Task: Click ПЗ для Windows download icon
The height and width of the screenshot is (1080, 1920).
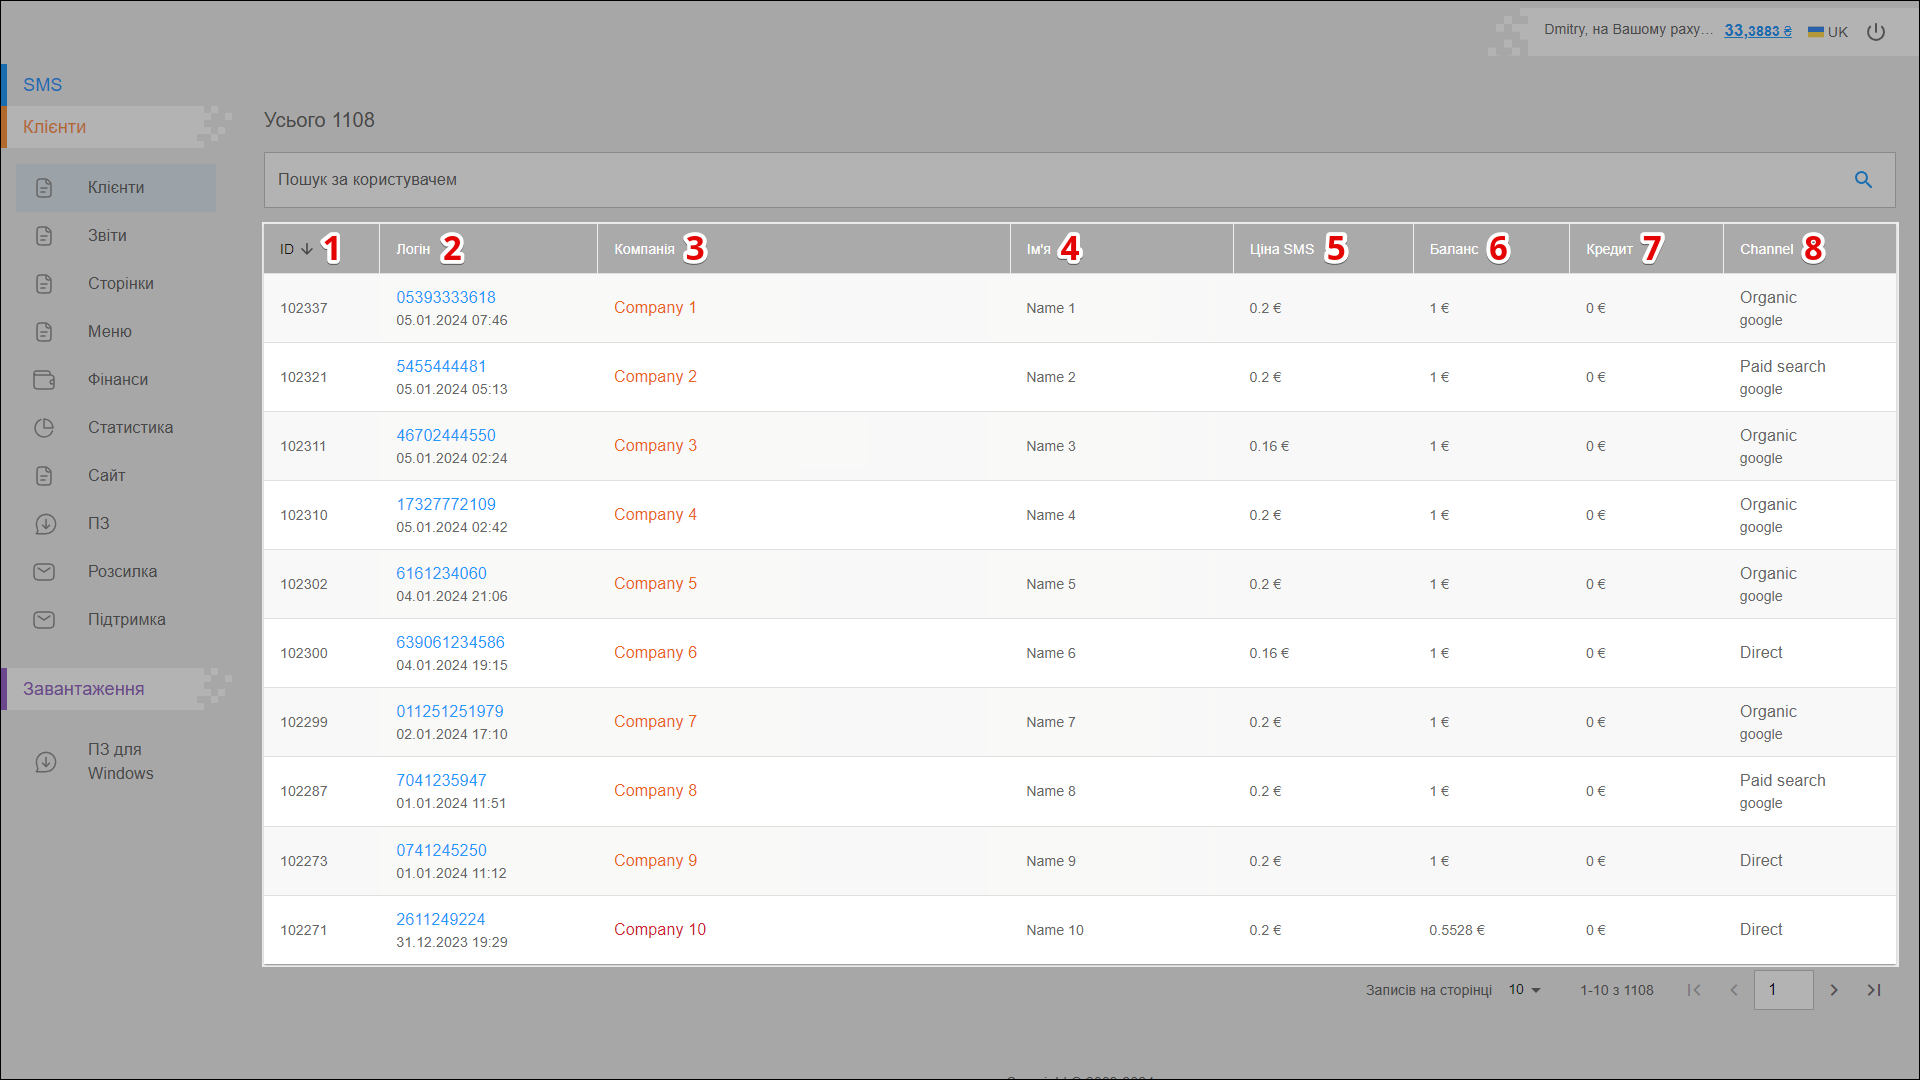Action: click(x=46, y=762)
